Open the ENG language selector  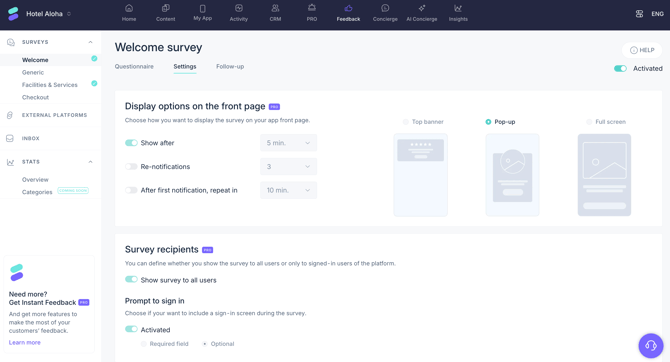click(x=657, y=14)
